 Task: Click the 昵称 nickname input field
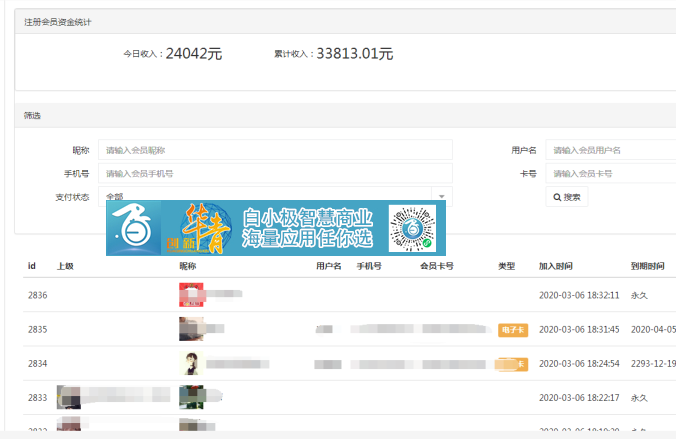pyautogui.click(x=275, y=150)
